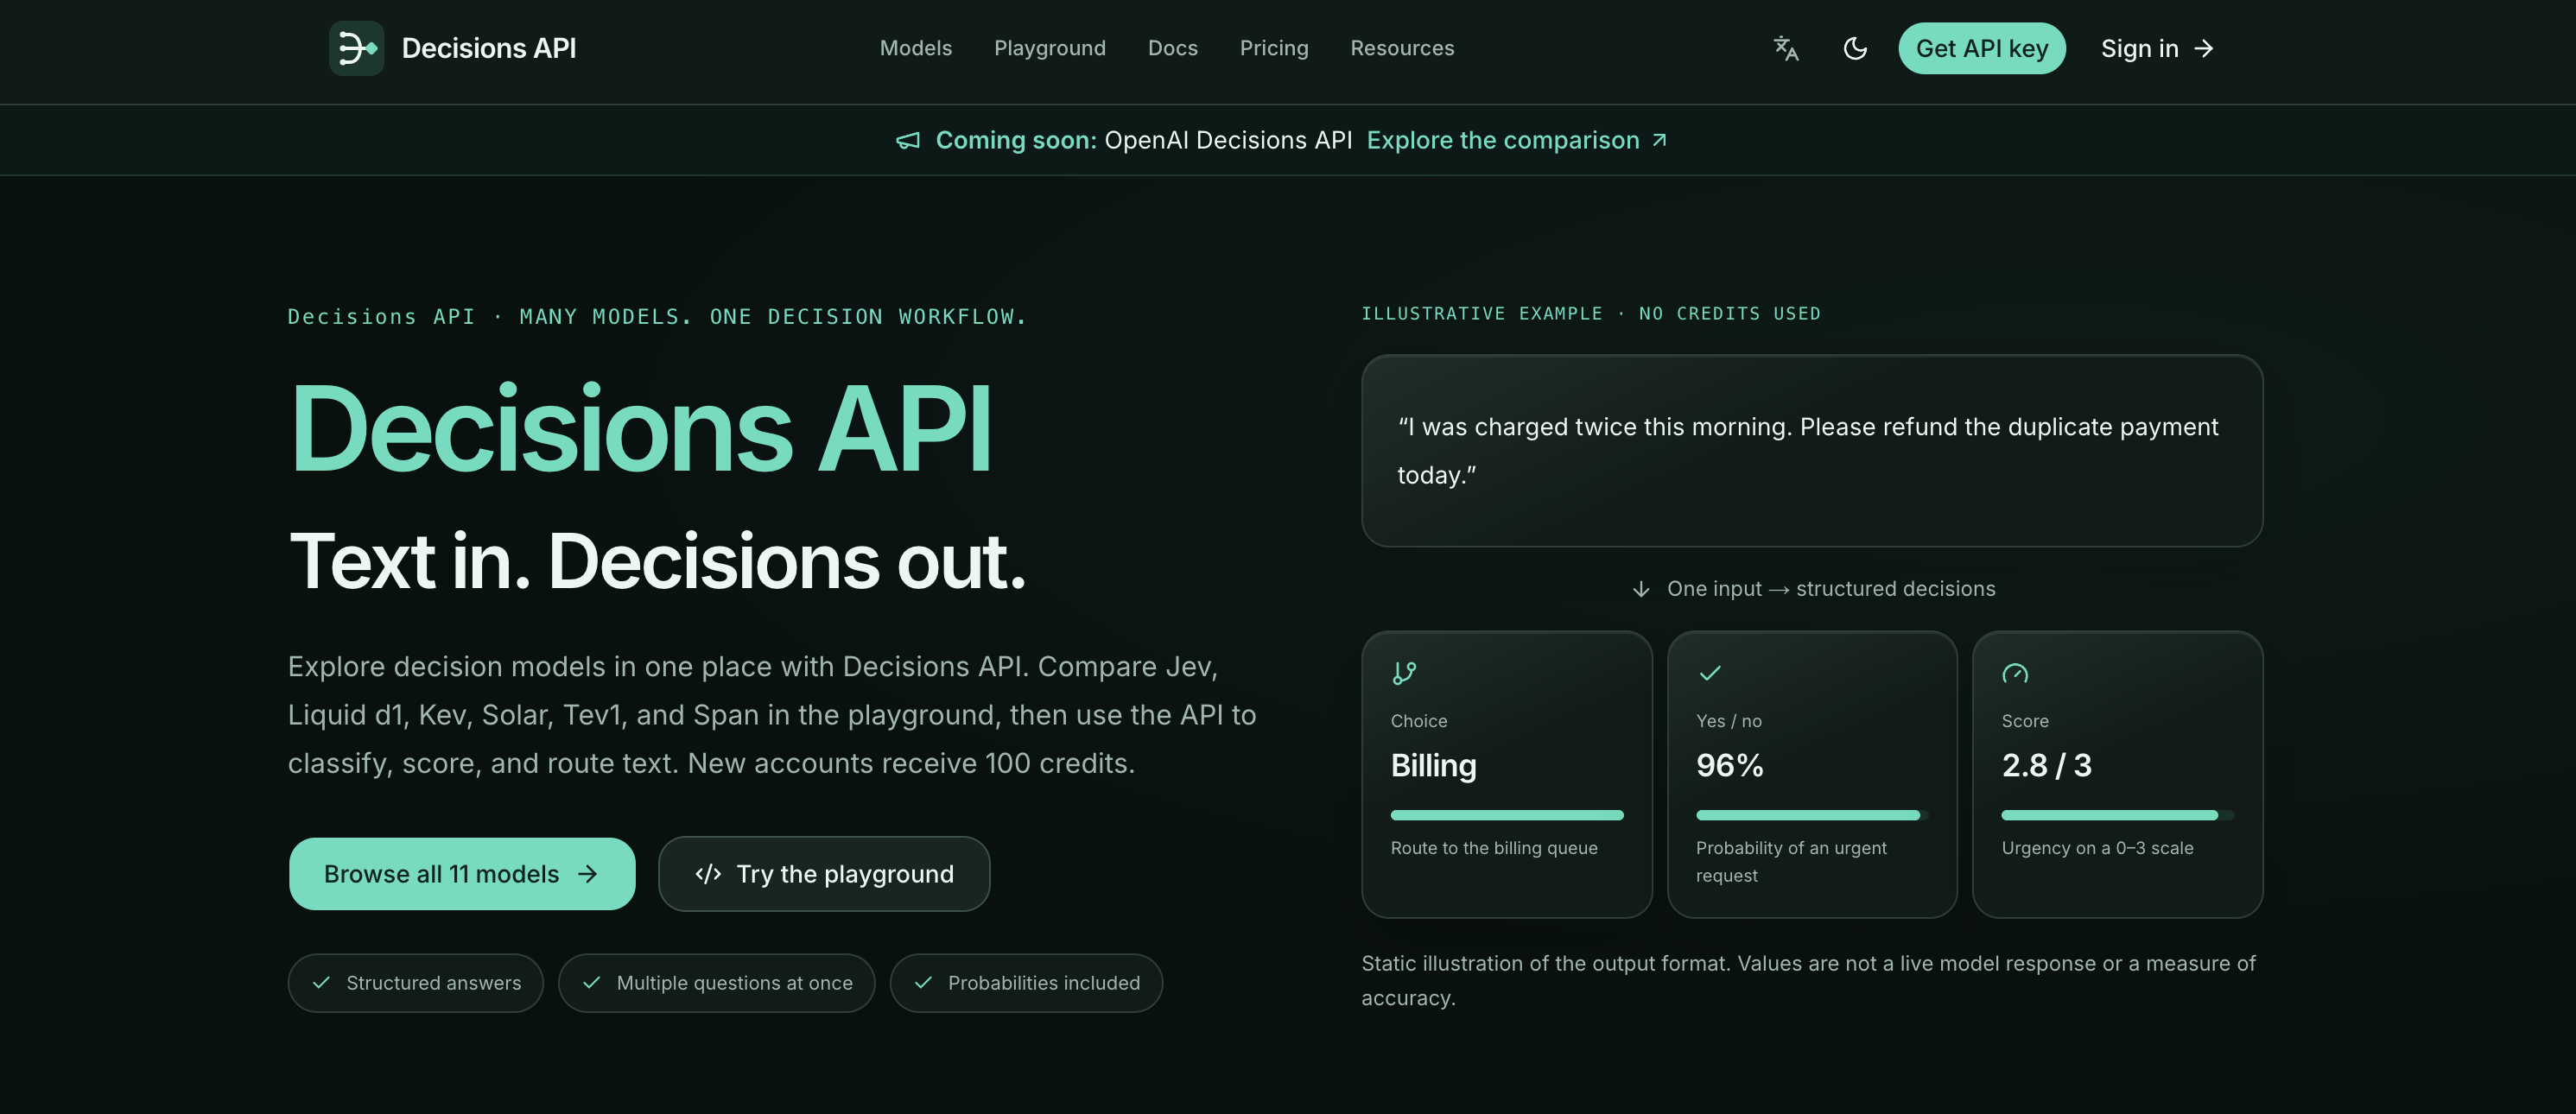Click checkmark on Multiple questions at once chip
The height and width of the screenshot is (1114, 2576).
point(591,983)
